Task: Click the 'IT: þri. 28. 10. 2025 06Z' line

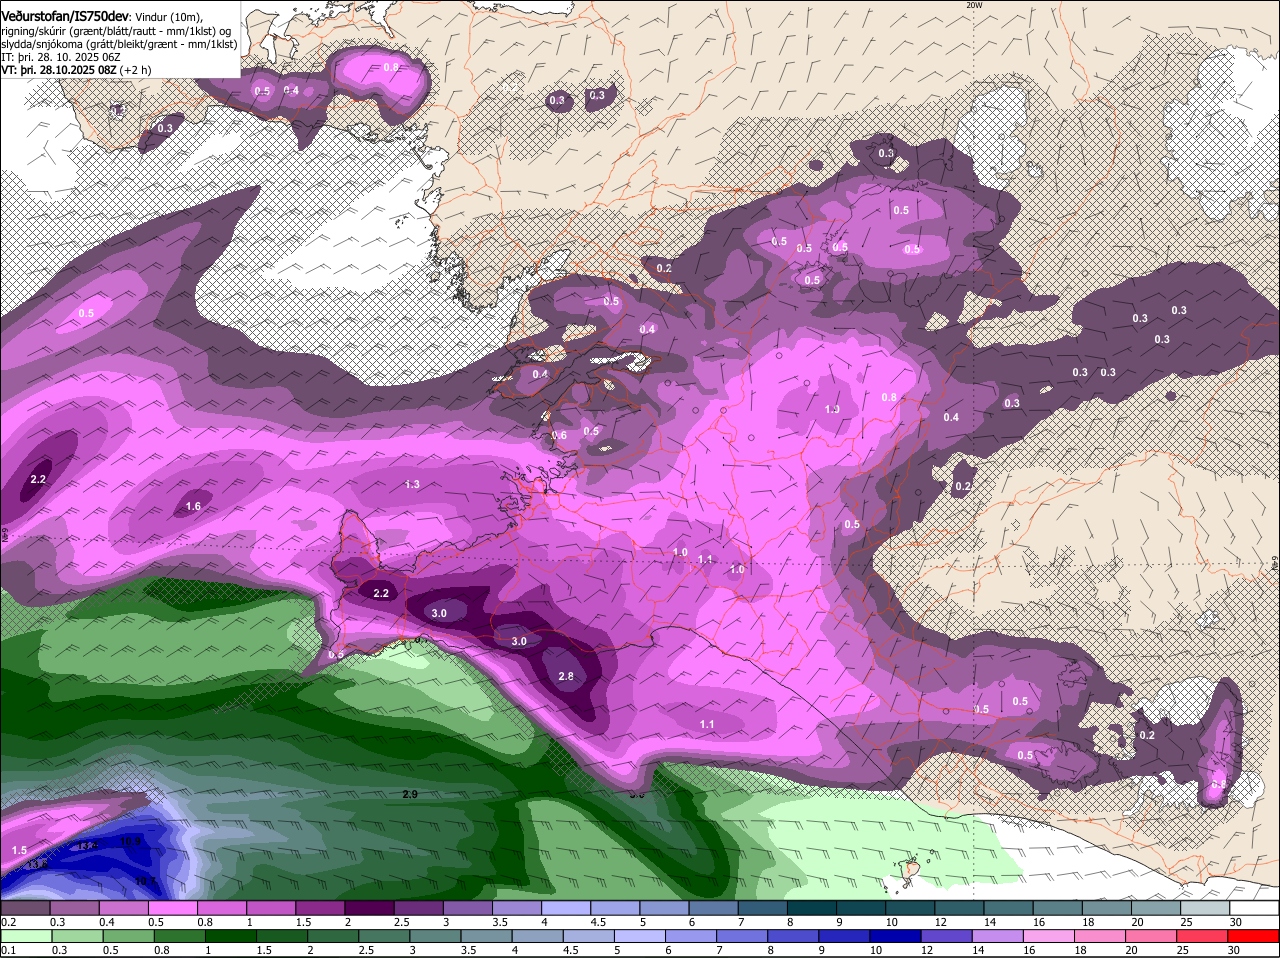Action: pyautogui.click(x=60, y=57)
